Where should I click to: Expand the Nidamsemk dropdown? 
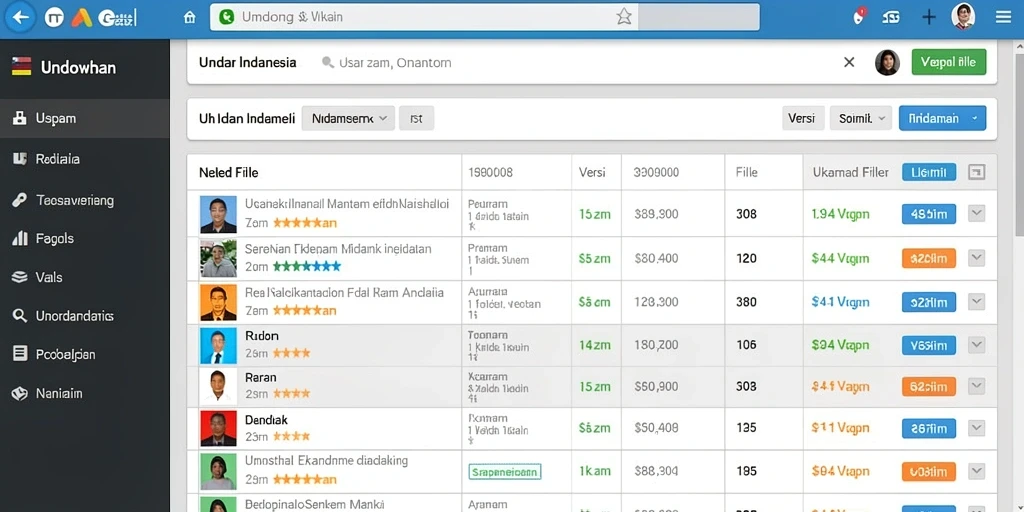tap(348, 118)
